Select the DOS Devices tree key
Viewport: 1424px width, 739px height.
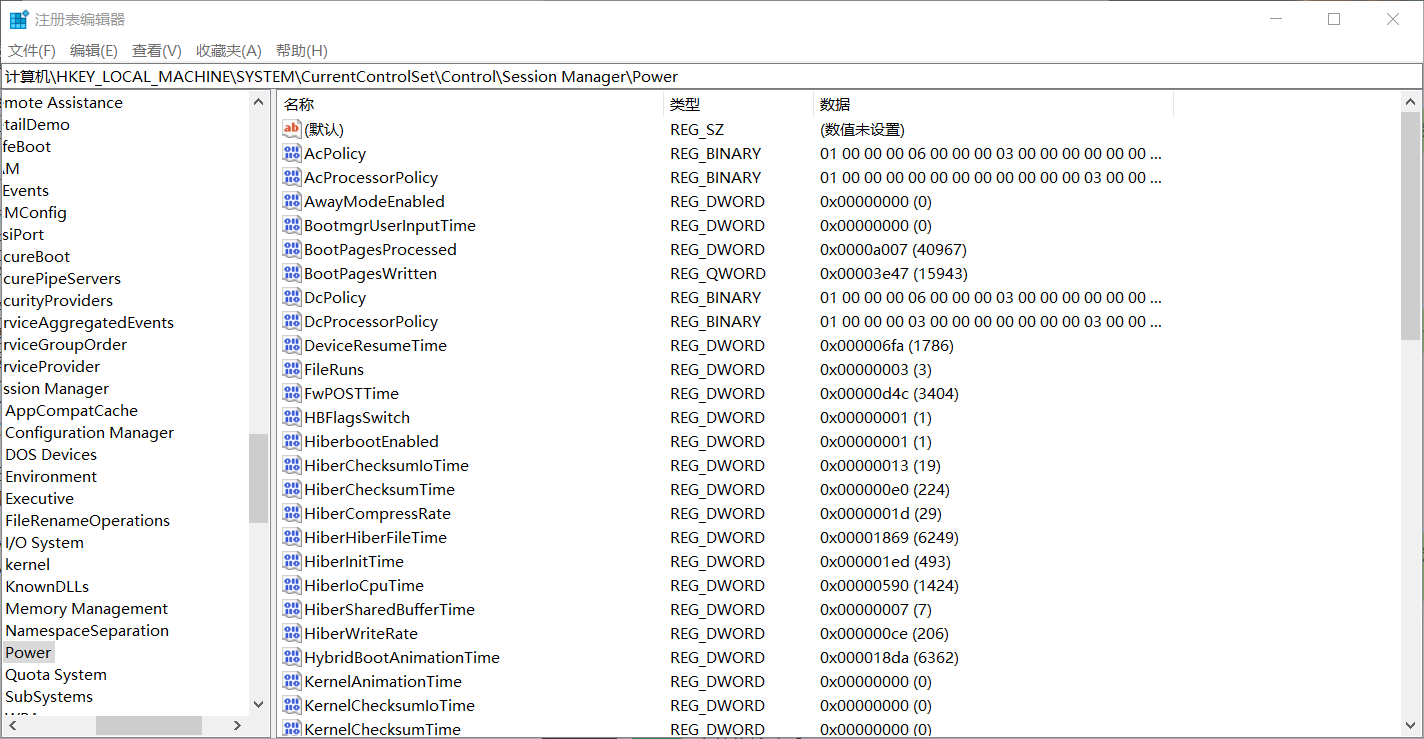click(51, 454)
